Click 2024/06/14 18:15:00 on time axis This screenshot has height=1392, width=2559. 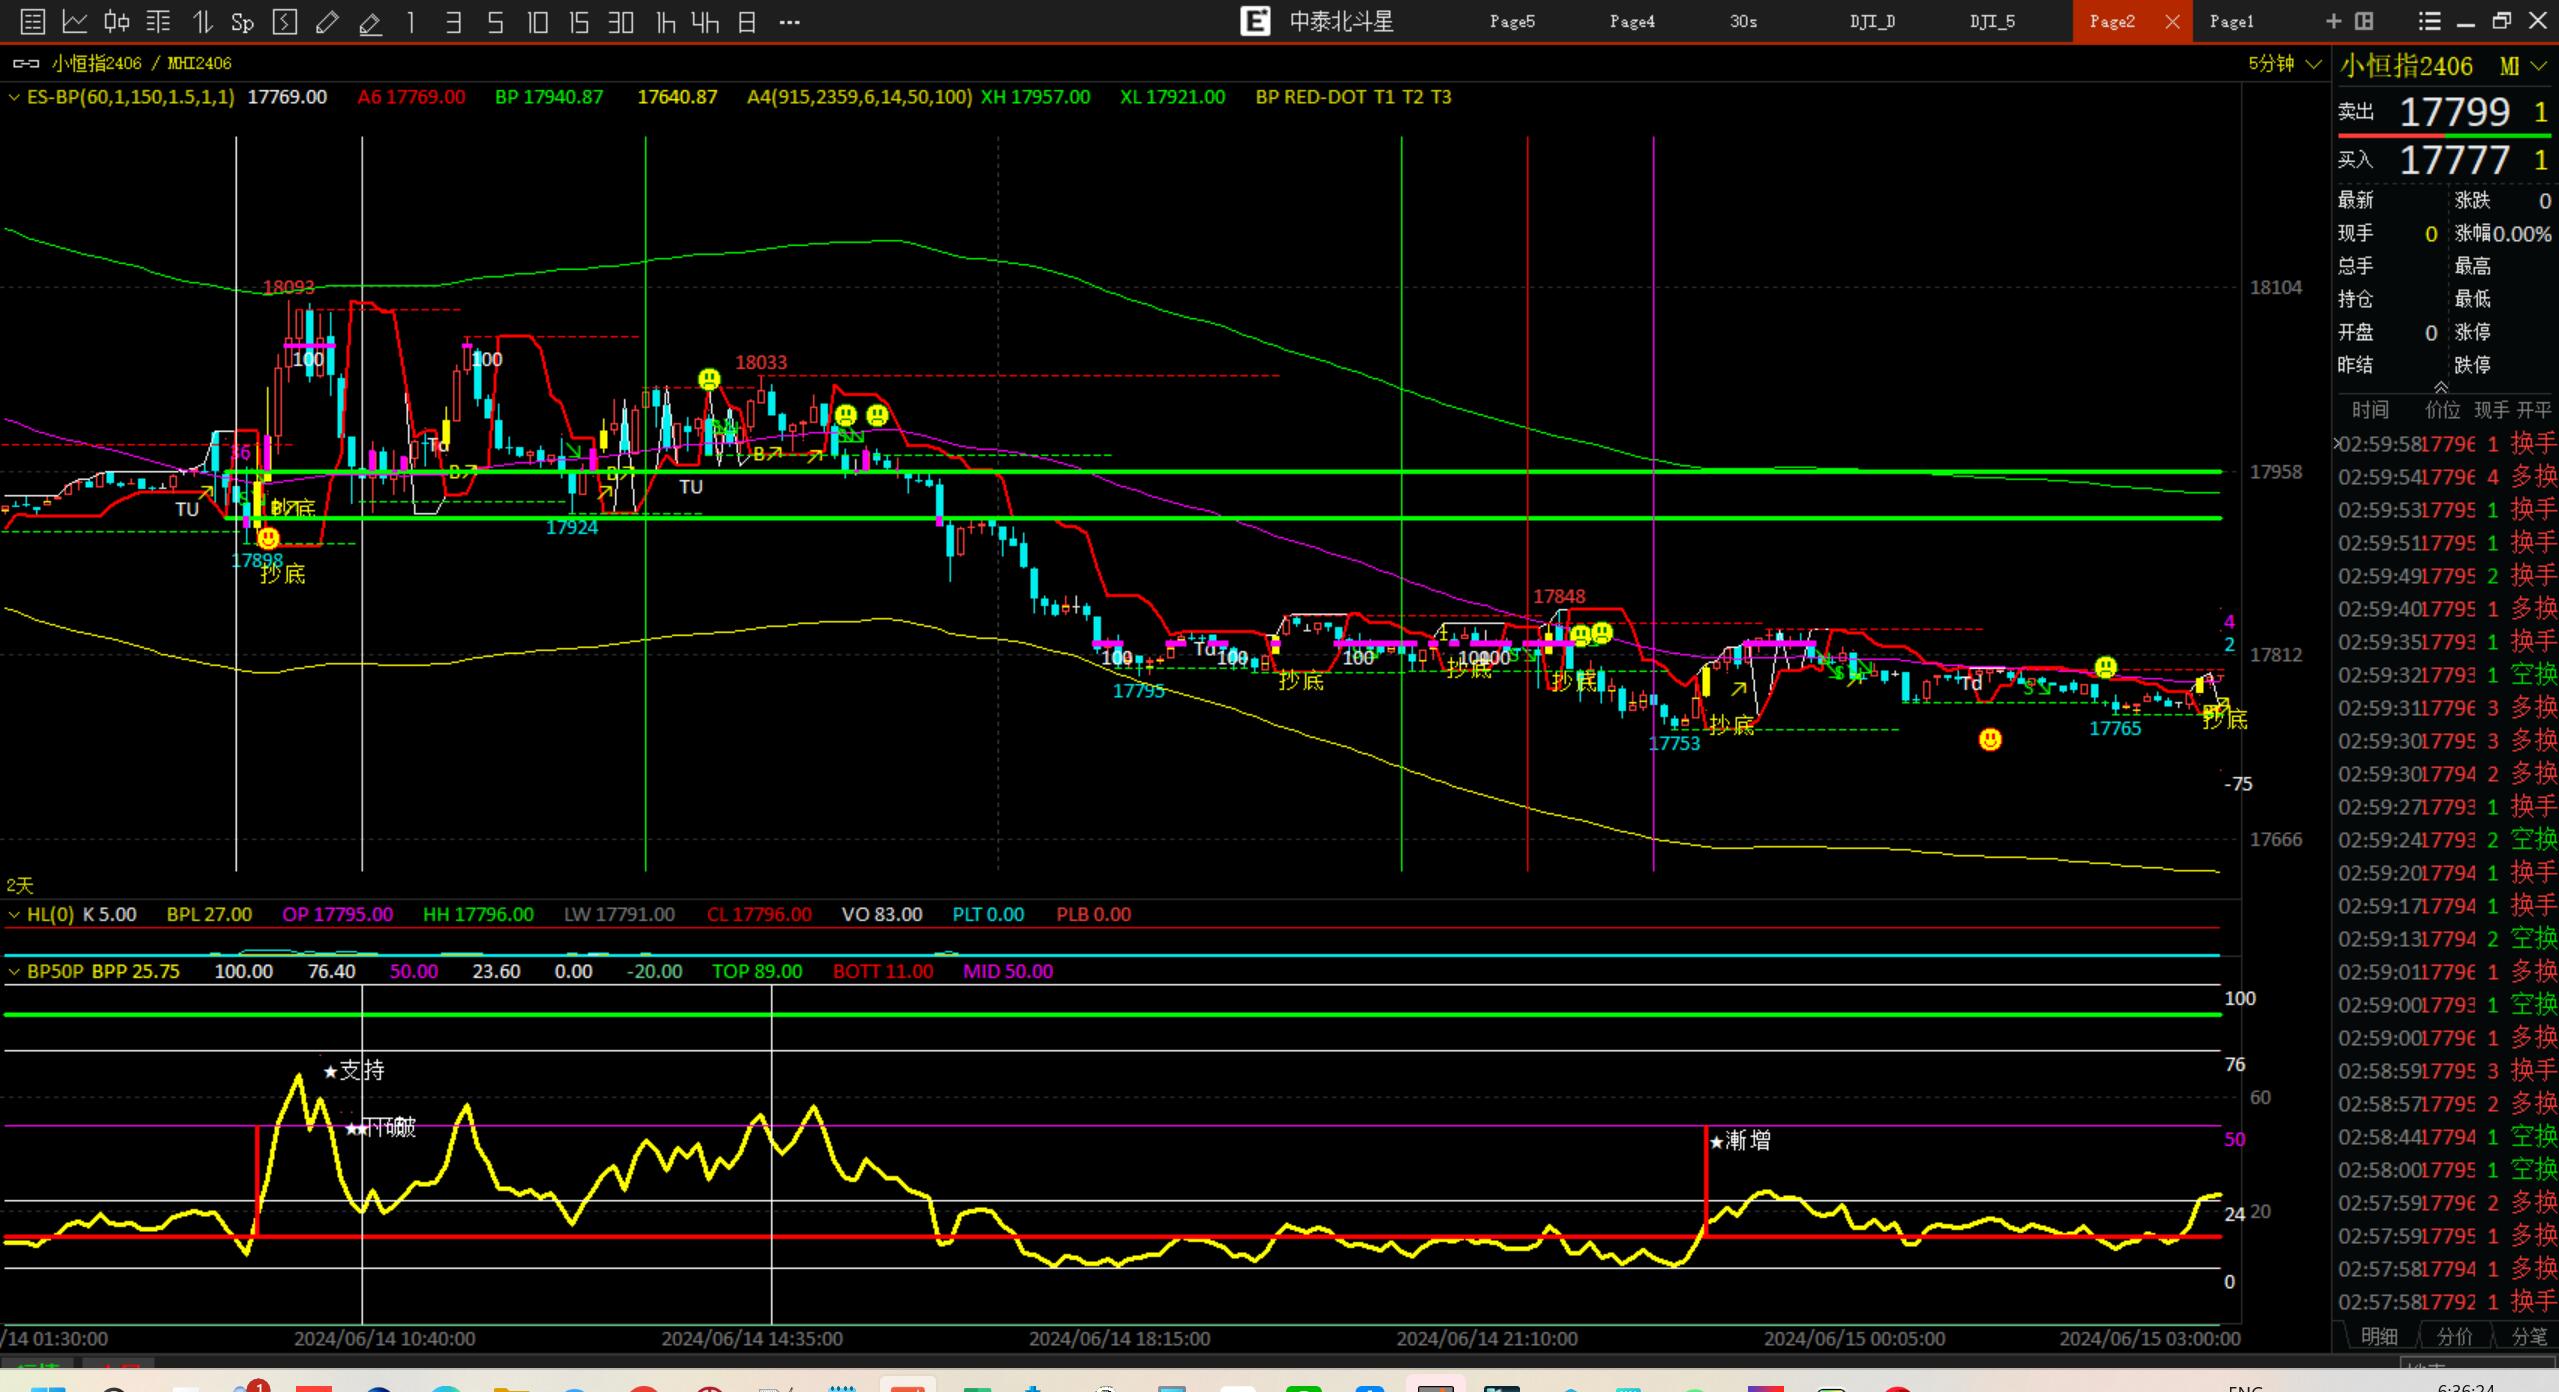pyautogui.click(x=1119, y=1338)
